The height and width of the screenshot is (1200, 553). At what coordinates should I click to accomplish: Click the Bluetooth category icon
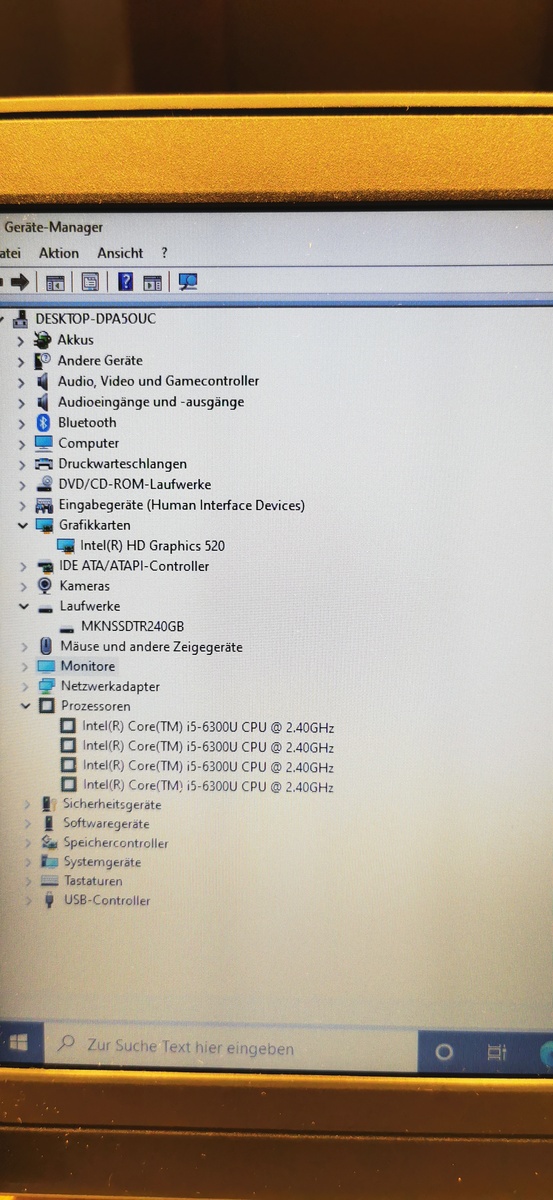pos(43,422)
